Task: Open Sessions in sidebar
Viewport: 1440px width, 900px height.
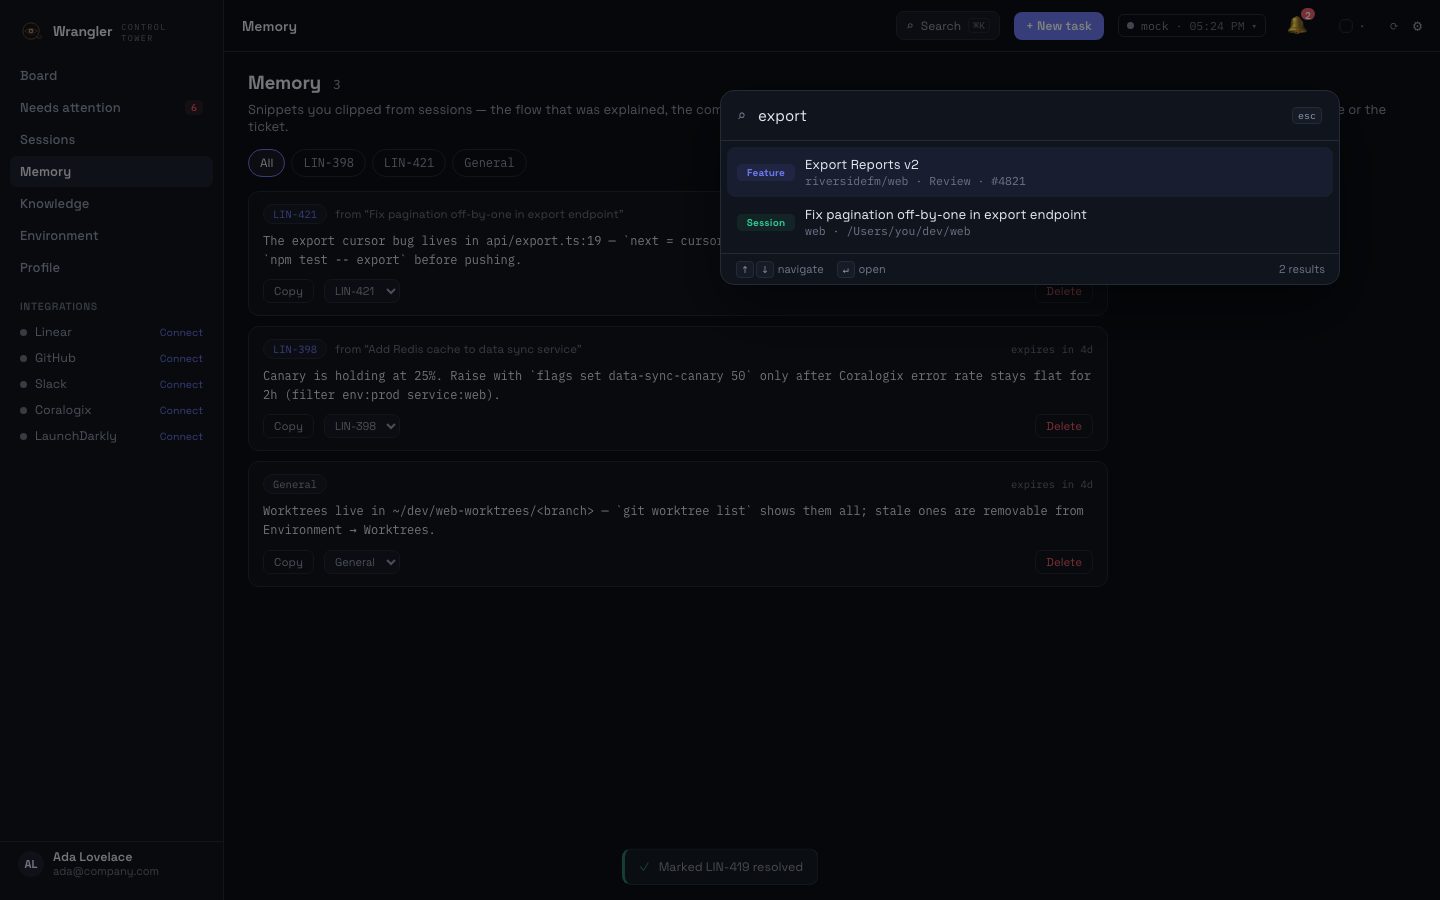Action: [111, 140]
